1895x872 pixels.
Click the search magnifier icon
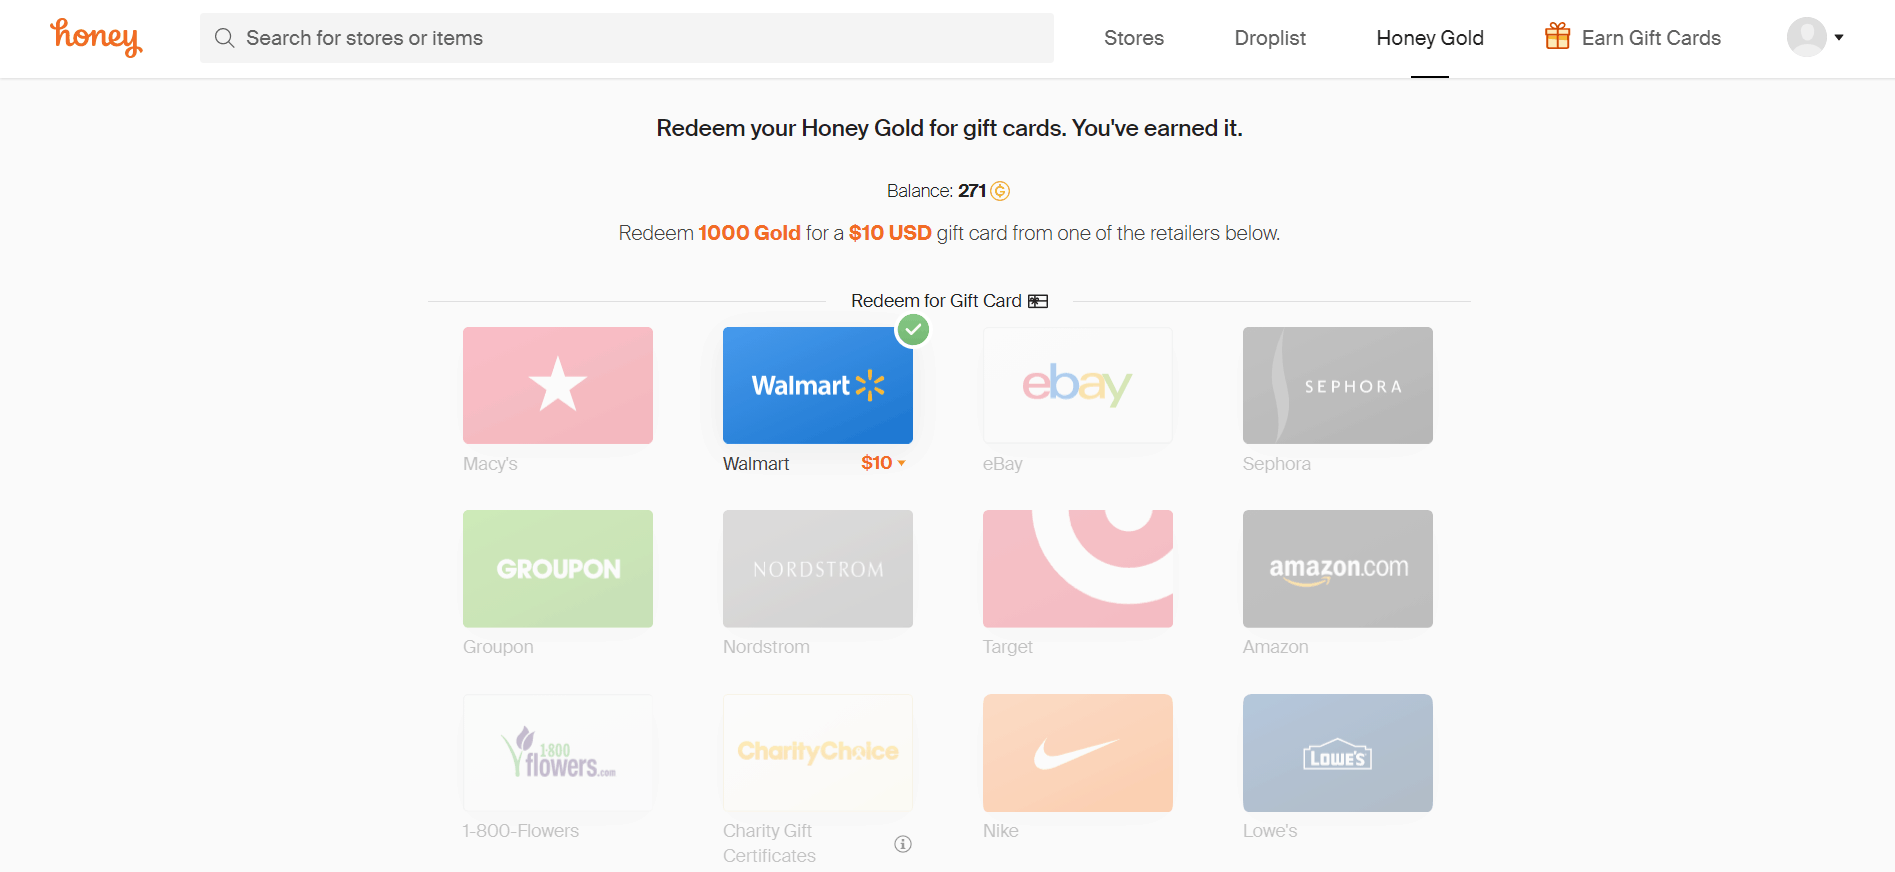(225, 38)
